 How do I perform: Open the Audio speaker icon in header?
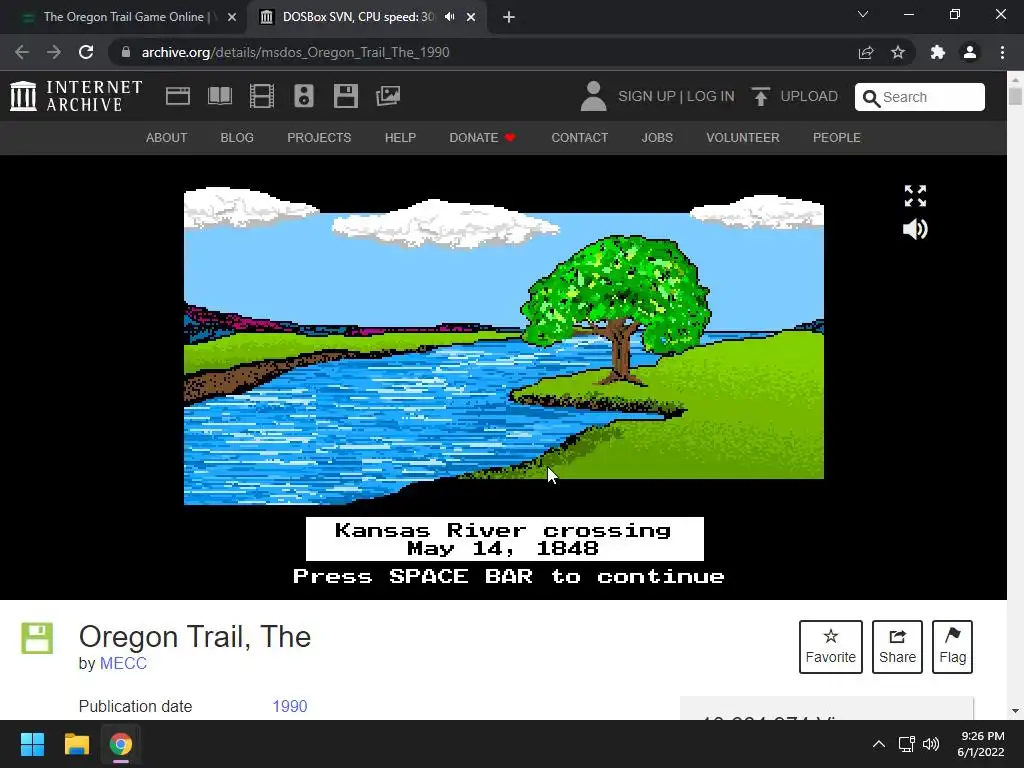[304, 96]
